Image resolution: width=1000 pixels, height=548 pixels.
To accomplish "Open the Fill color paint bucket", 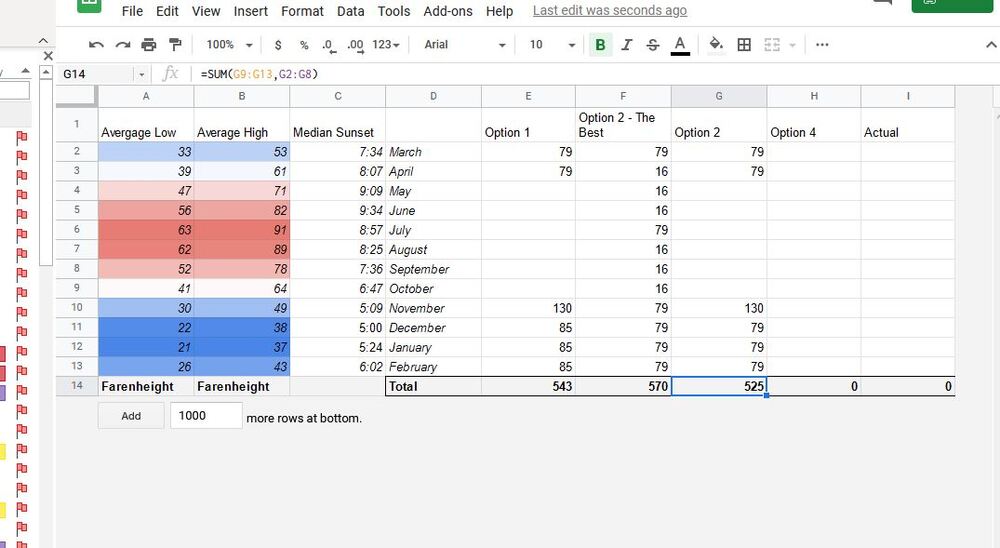I will (x=716, y=45).
